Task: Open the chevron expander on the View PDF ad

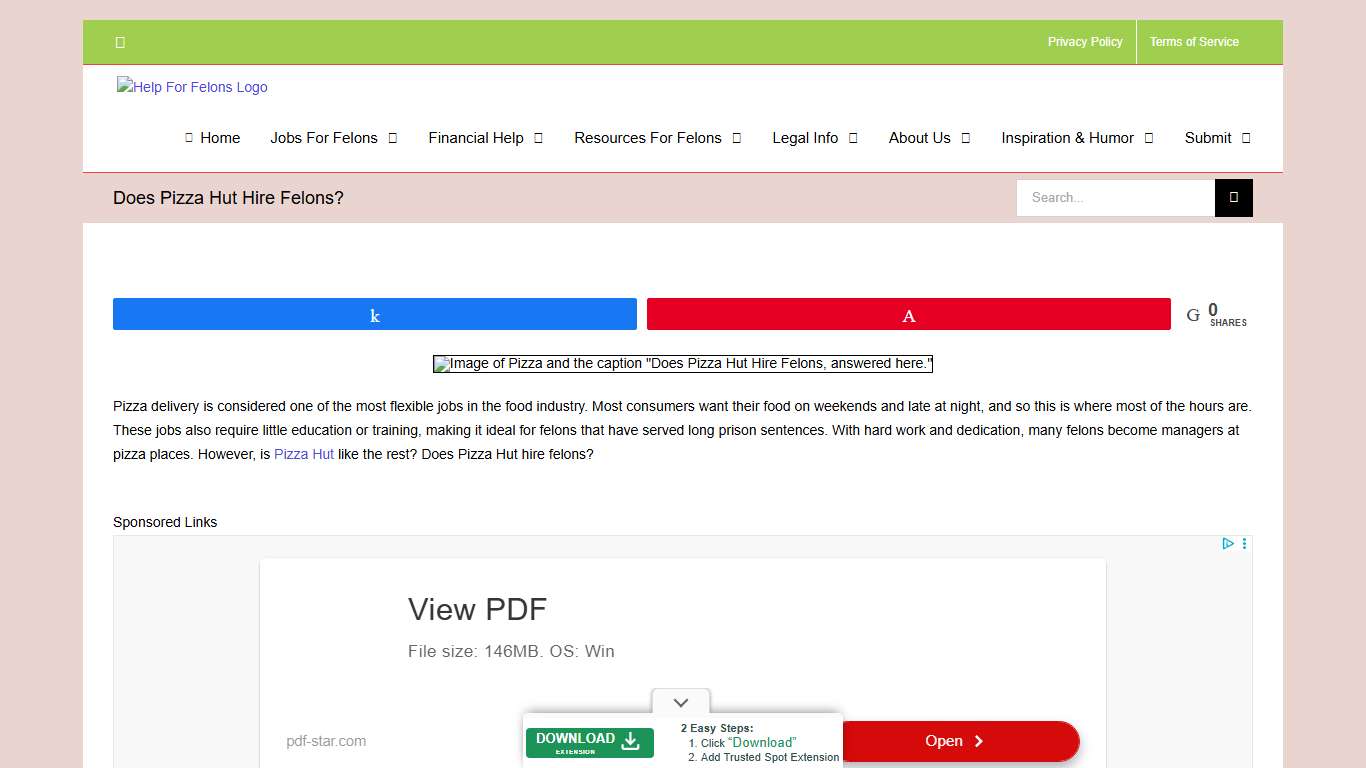Action: point(681,702)
